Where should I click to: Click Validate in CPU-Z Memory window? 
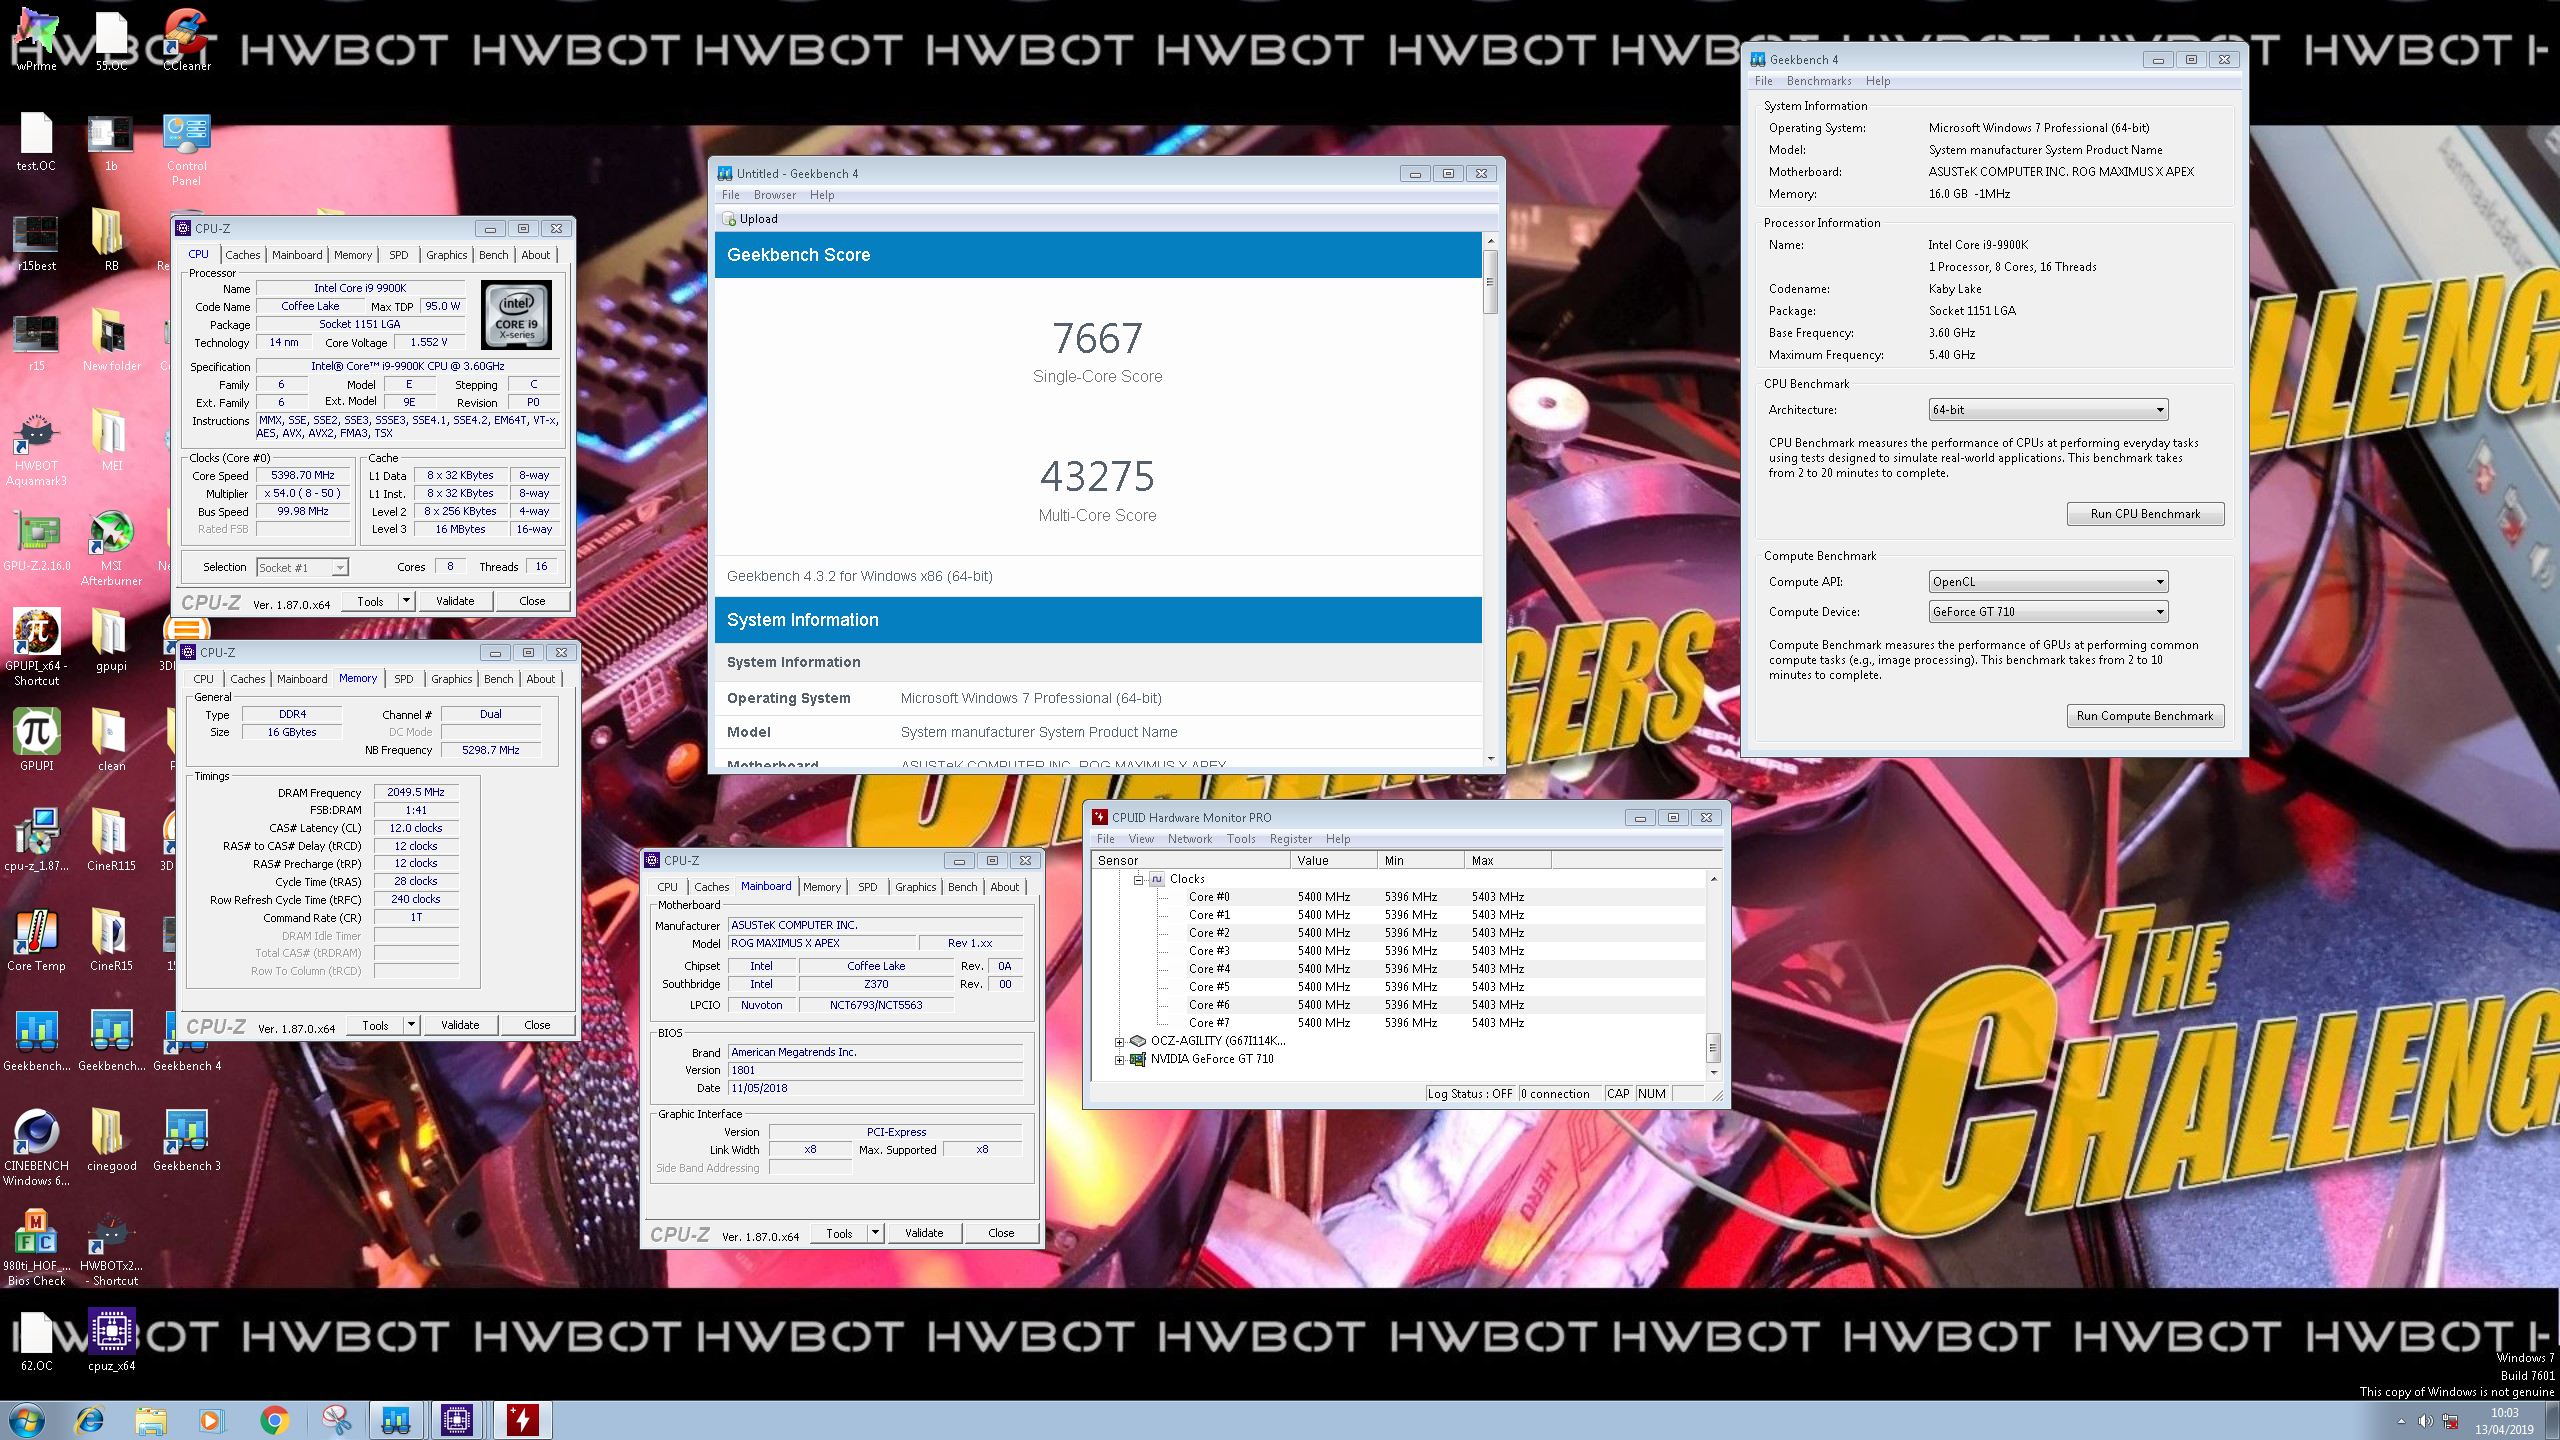pyautogui.click(x=460, y=1025)
